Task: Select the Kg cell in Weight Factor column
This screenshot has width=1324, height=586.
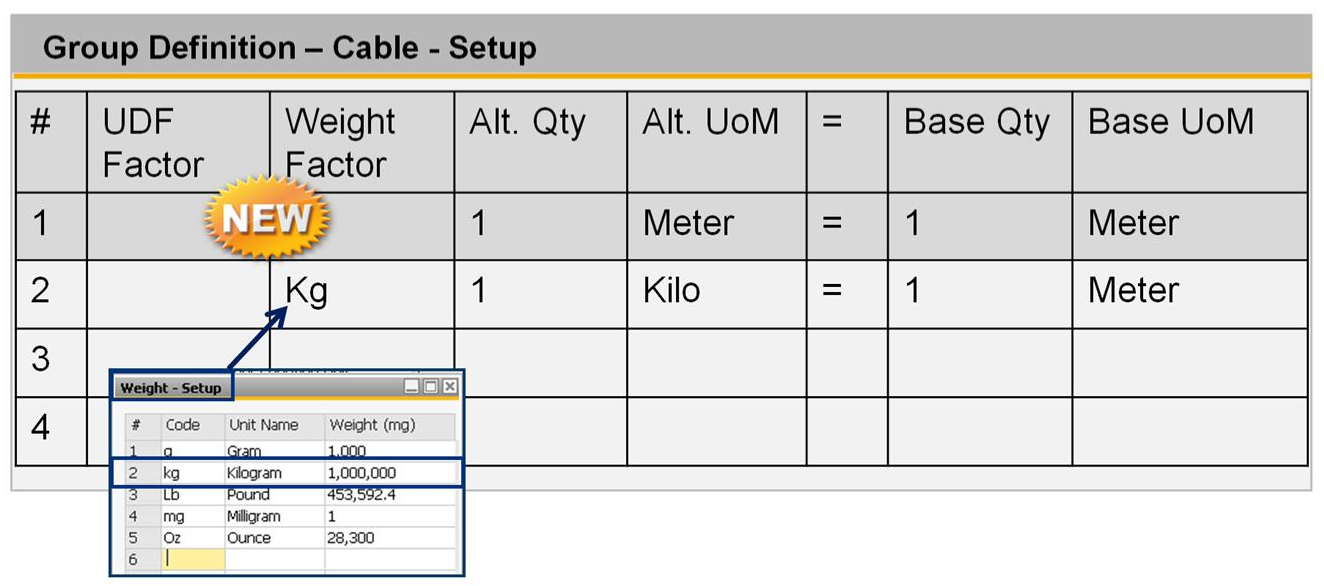Action: [x=305, y=290]
